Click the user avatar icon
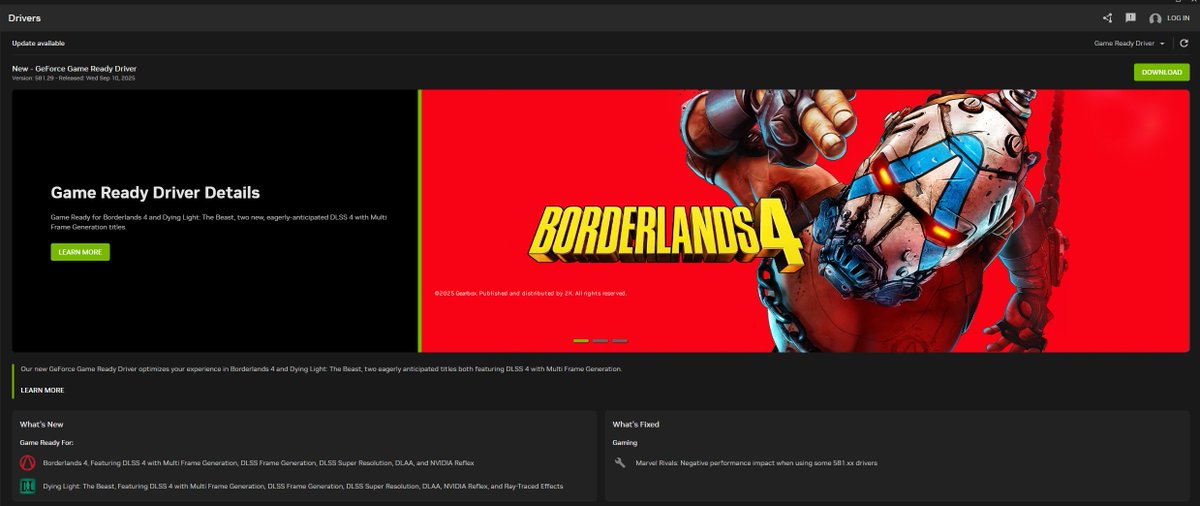Screen dimensions: 1200x506 (1155, 18)
